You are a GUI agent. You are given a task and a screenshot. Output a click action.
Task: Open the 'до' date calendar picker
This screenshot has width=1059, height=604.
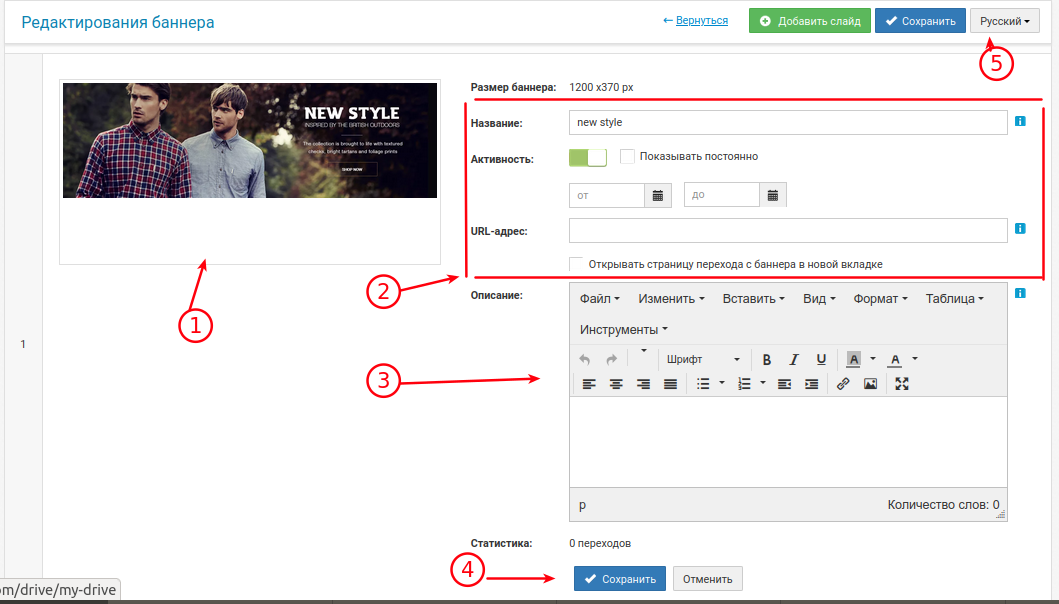click(773, 195)
